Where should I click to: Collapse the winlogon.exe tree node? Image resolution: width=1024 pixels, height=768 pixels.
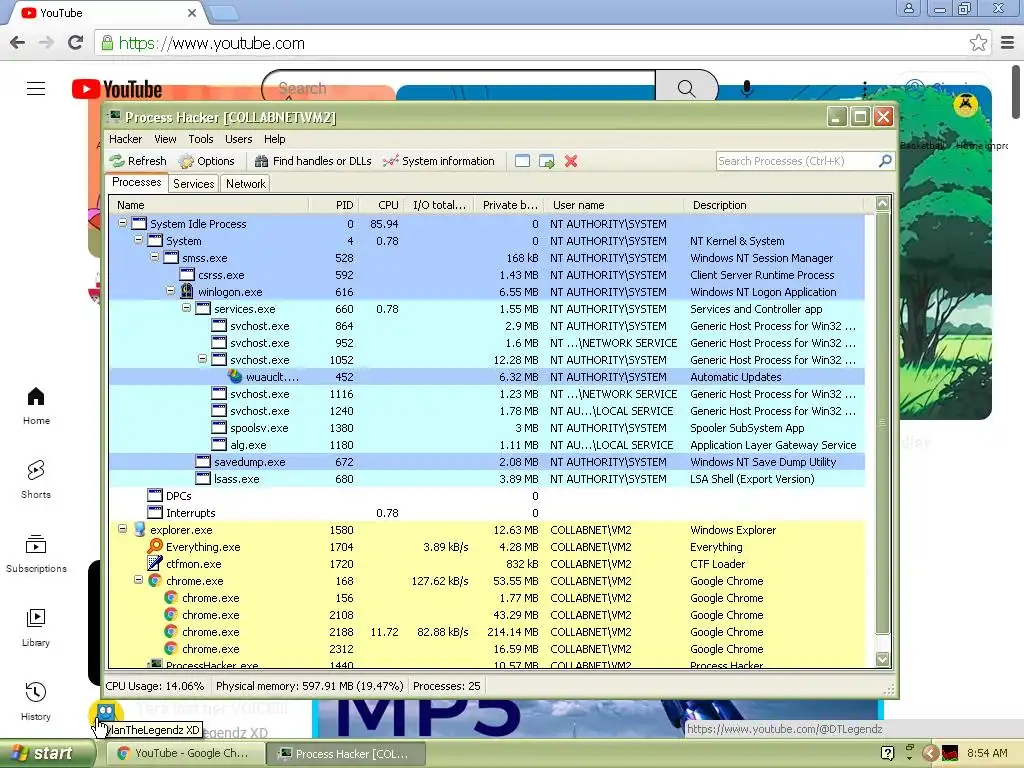(170, 291)
